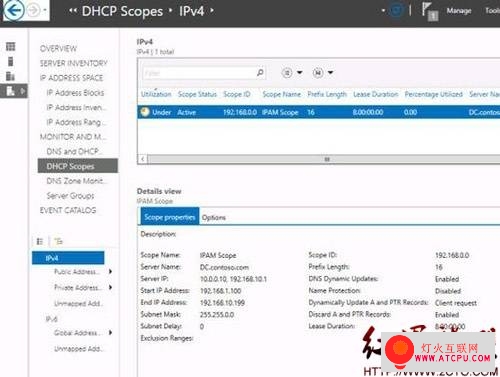Click Subnet Mask value 255.255.0.0
Viewport: 500px width, 377px height.
pos(217,314)
